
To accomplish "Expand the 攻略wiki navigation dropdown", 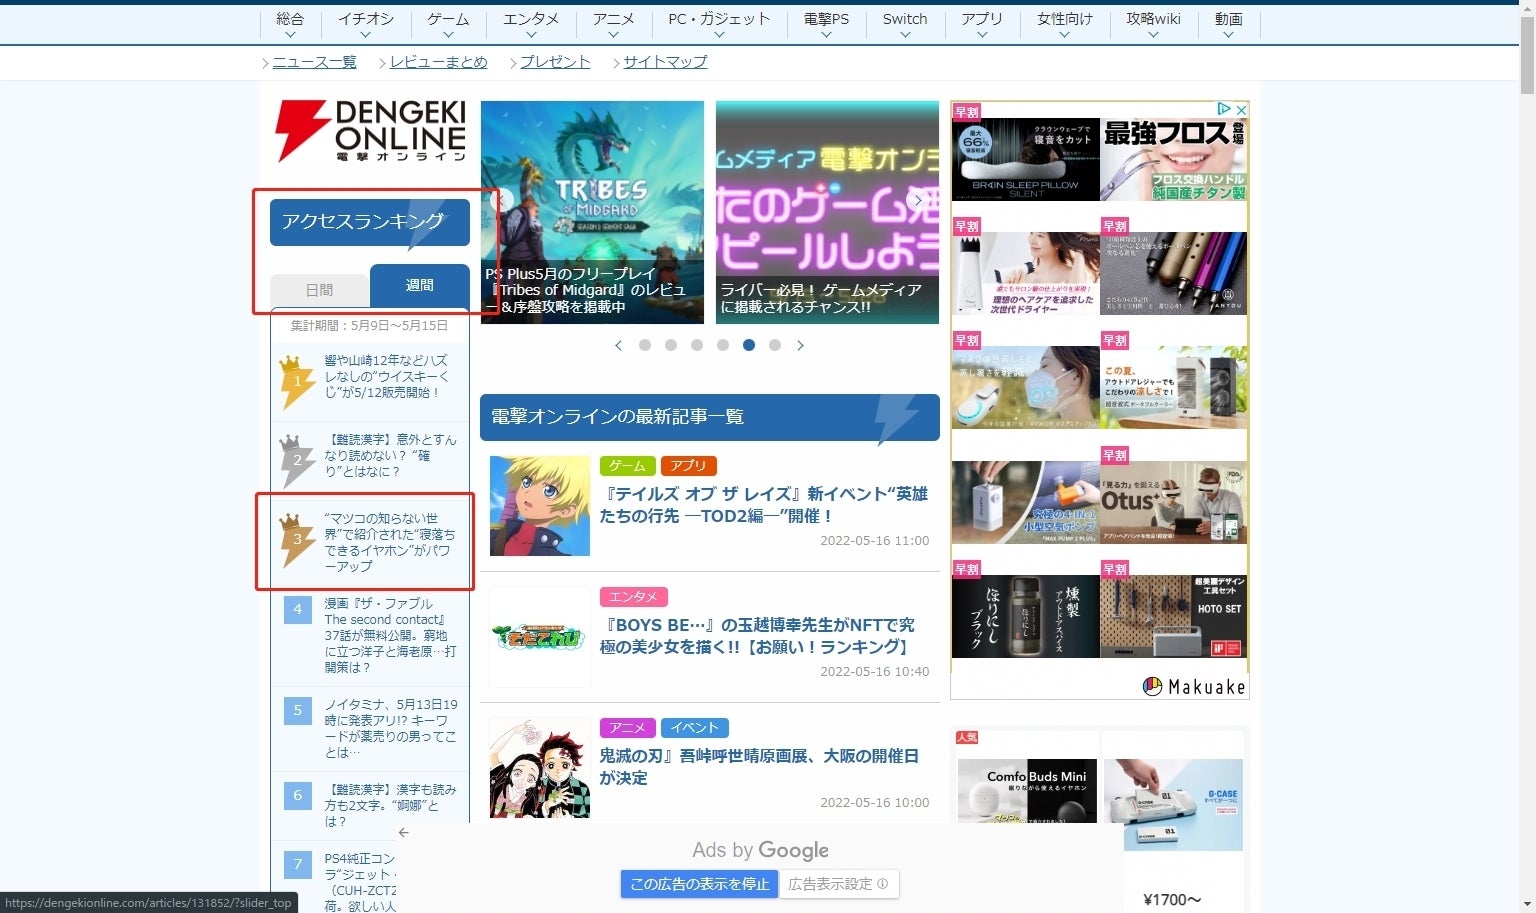I will 1153,25.
